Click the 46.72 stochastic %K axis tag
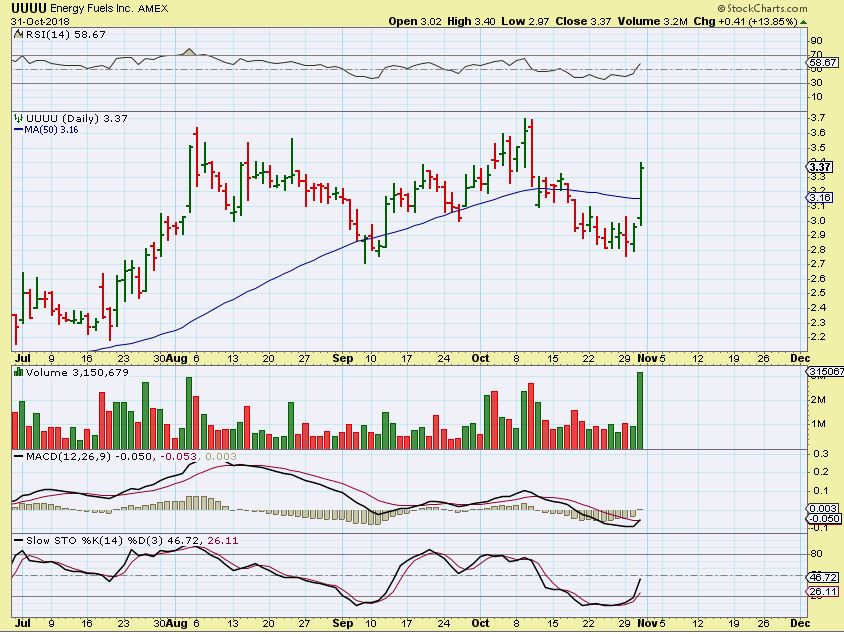 click(x=823, y=577)
